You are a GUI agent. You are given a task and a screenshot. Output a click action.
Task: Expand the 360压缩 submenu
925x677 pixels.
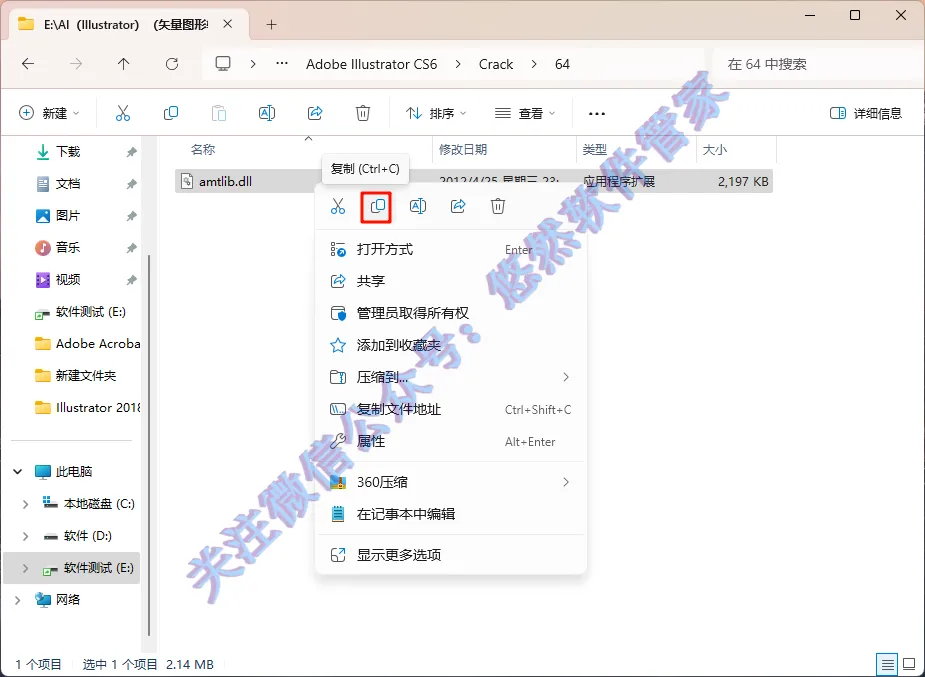tap(566, 482)
